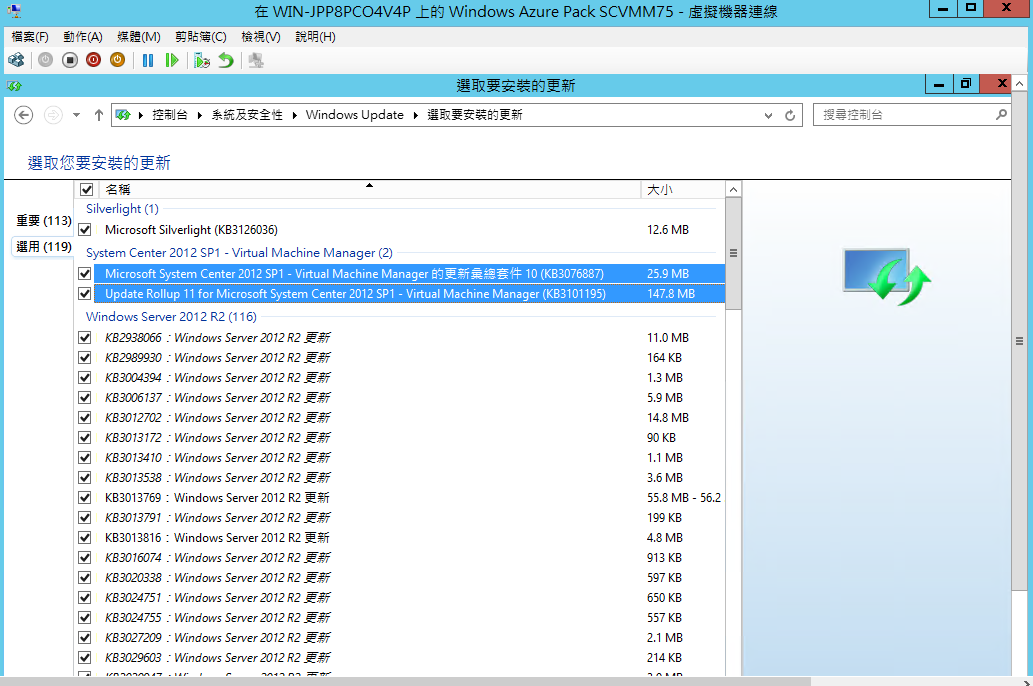
Task: Click the search magnifier icon
Action: (x=1001, y=115)
